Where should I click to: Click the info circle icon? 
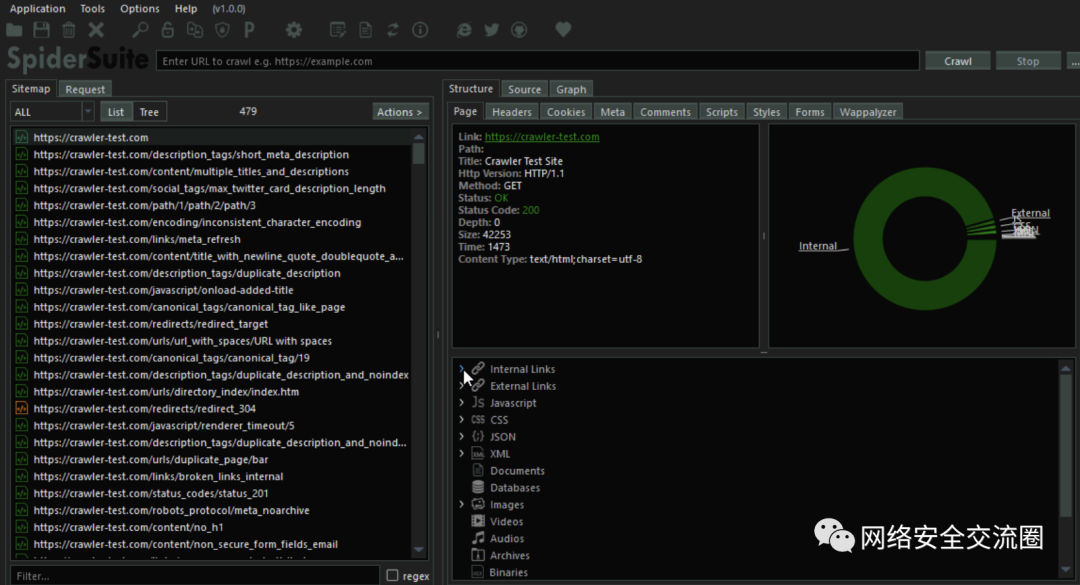pos(420,30)
